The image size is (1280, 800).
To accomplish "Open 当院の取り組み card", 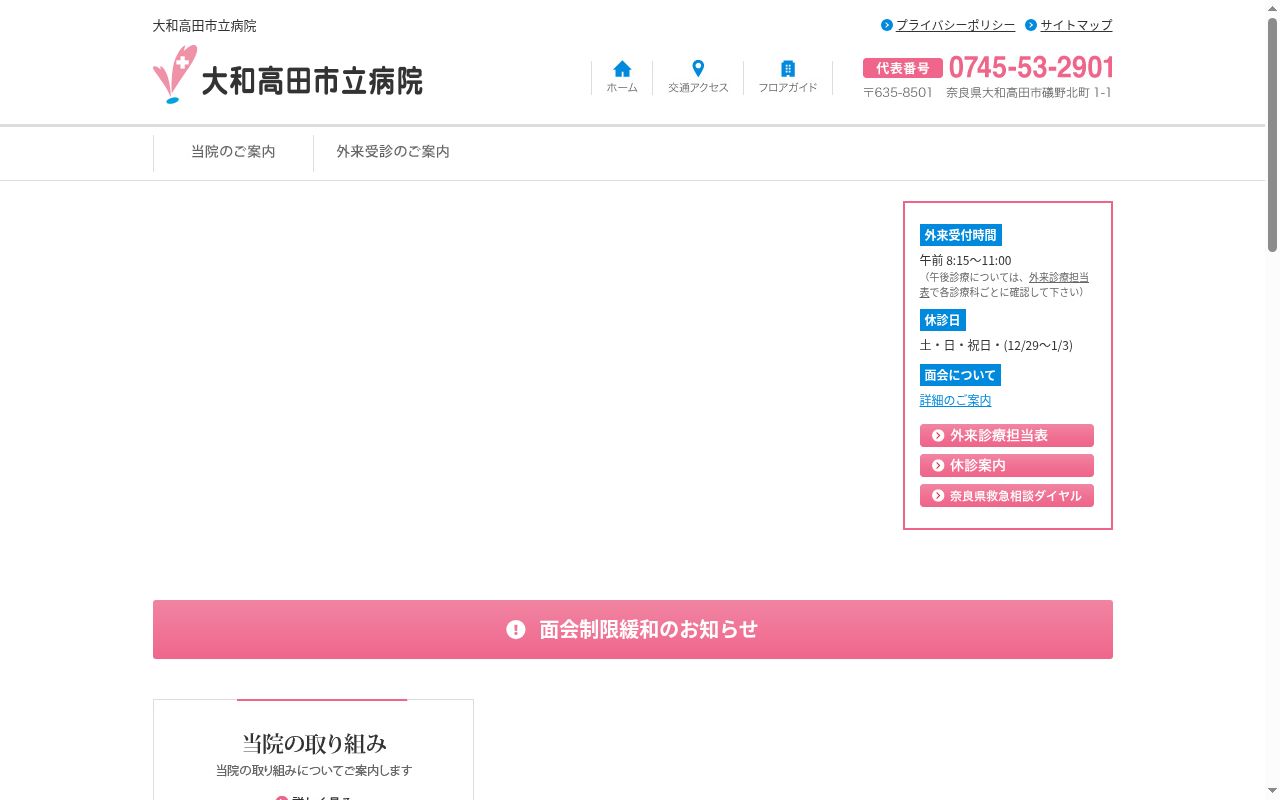I will point(313,750).
